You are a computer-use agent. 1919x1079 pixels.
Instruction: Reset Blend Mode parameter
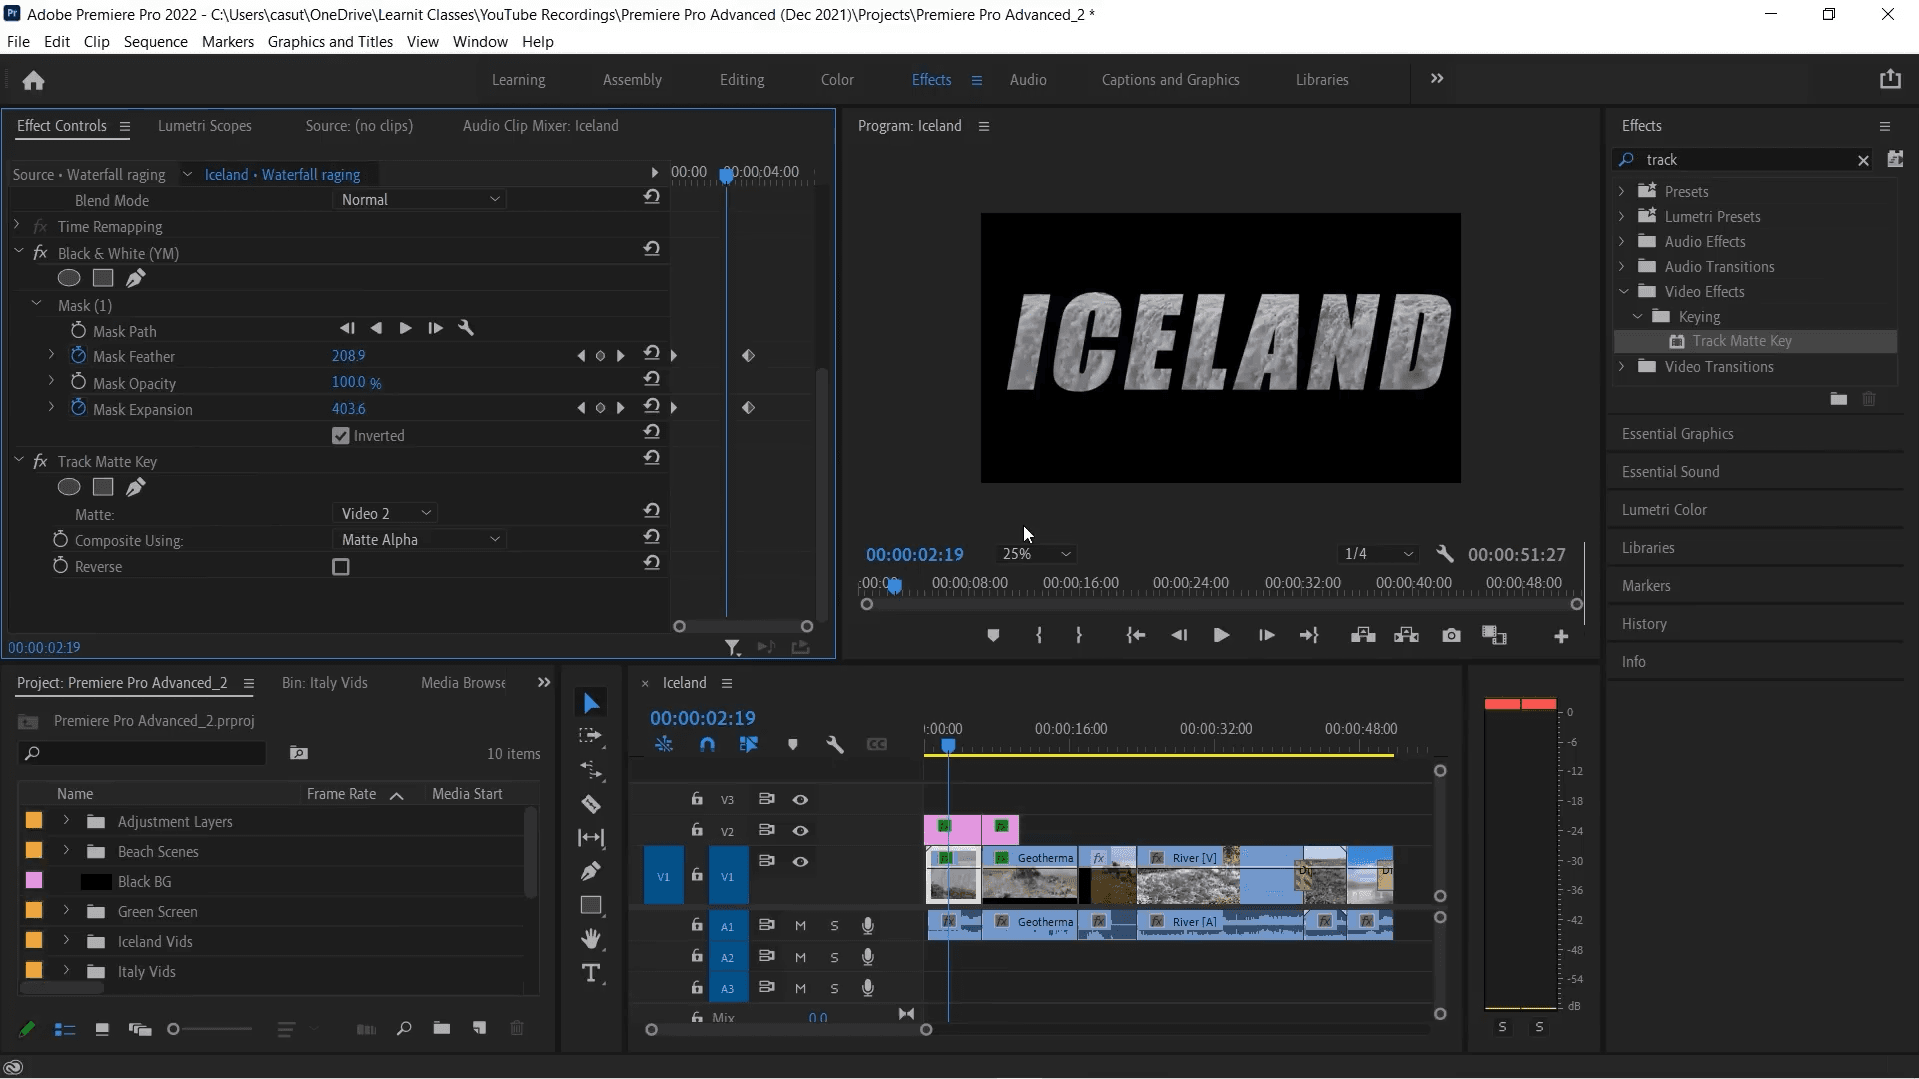(x=652, y=198)
